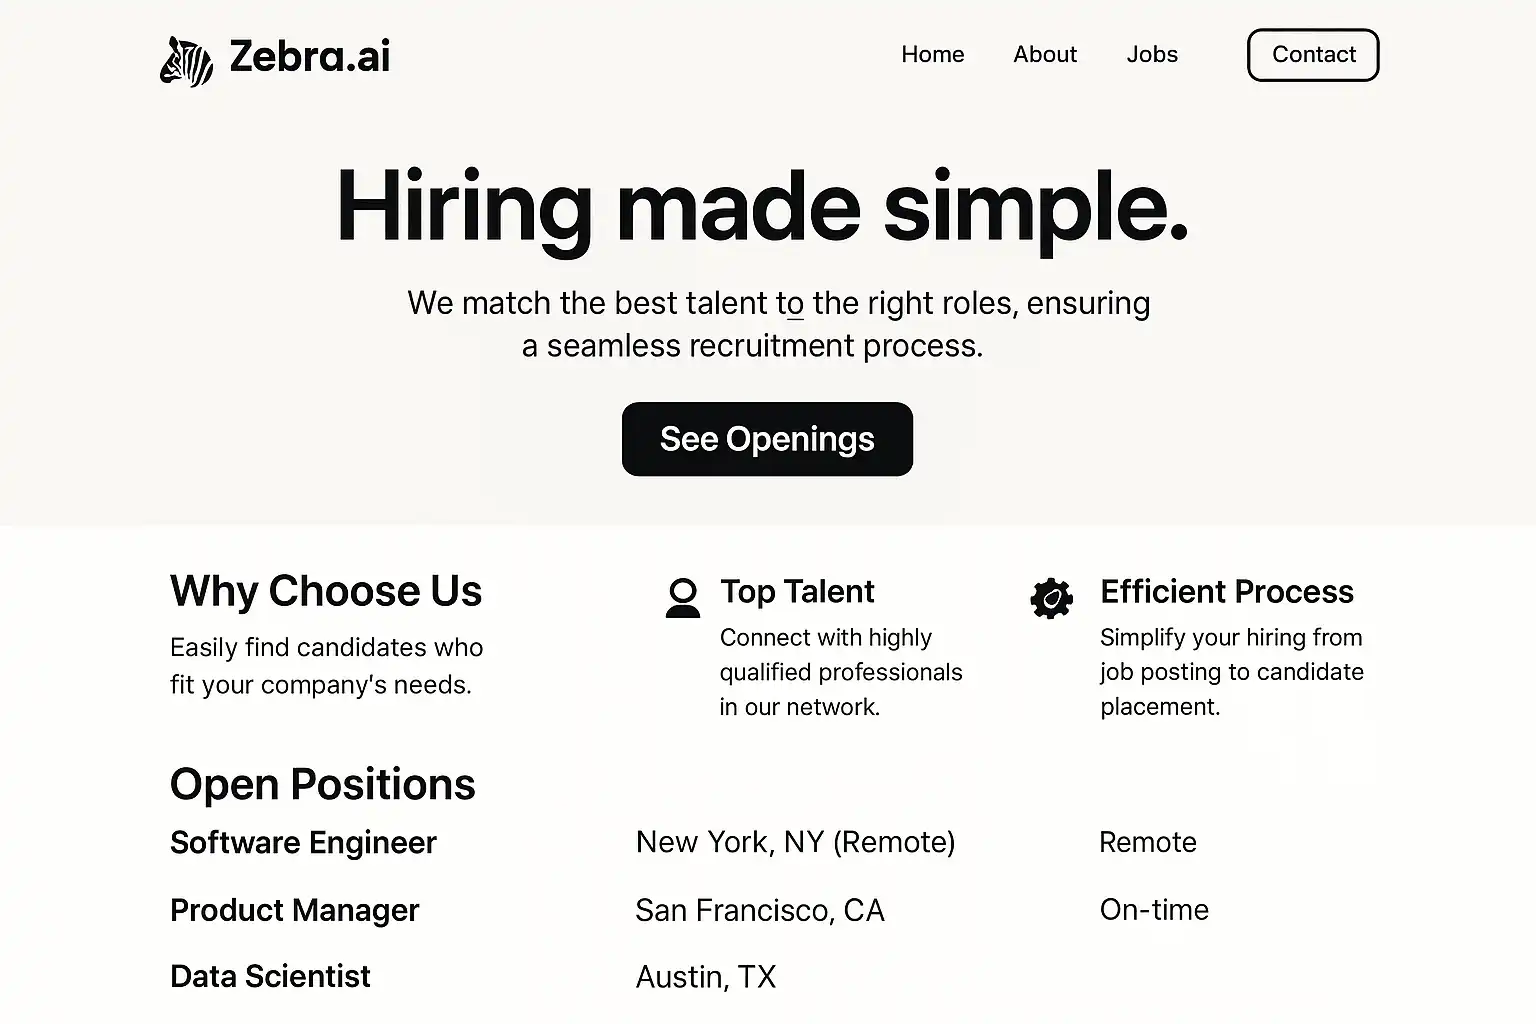Click the Hiring made simple headline

762,207
